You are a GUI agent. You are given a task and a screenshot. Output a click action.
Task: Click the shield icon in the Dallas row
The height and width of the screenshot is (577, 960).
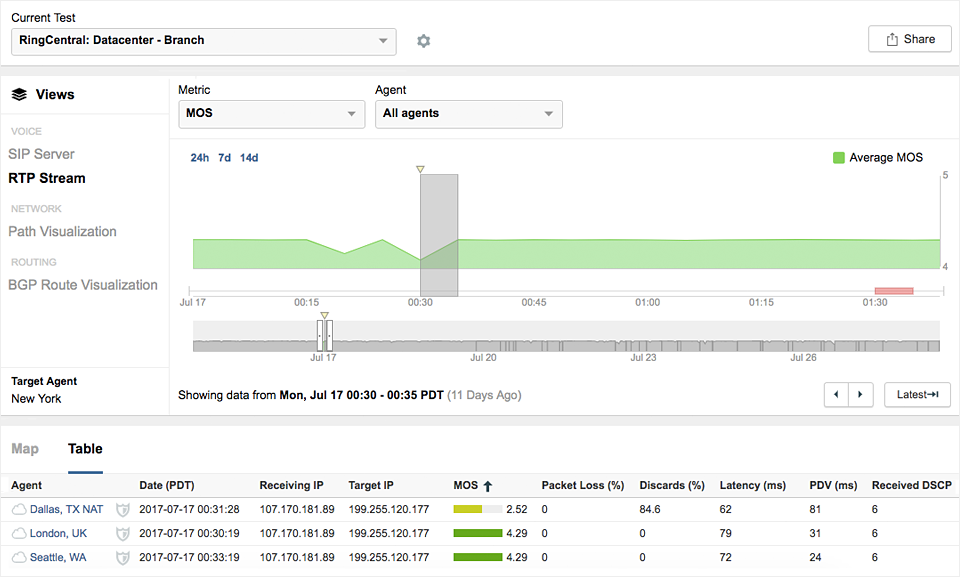click(123, 509)
